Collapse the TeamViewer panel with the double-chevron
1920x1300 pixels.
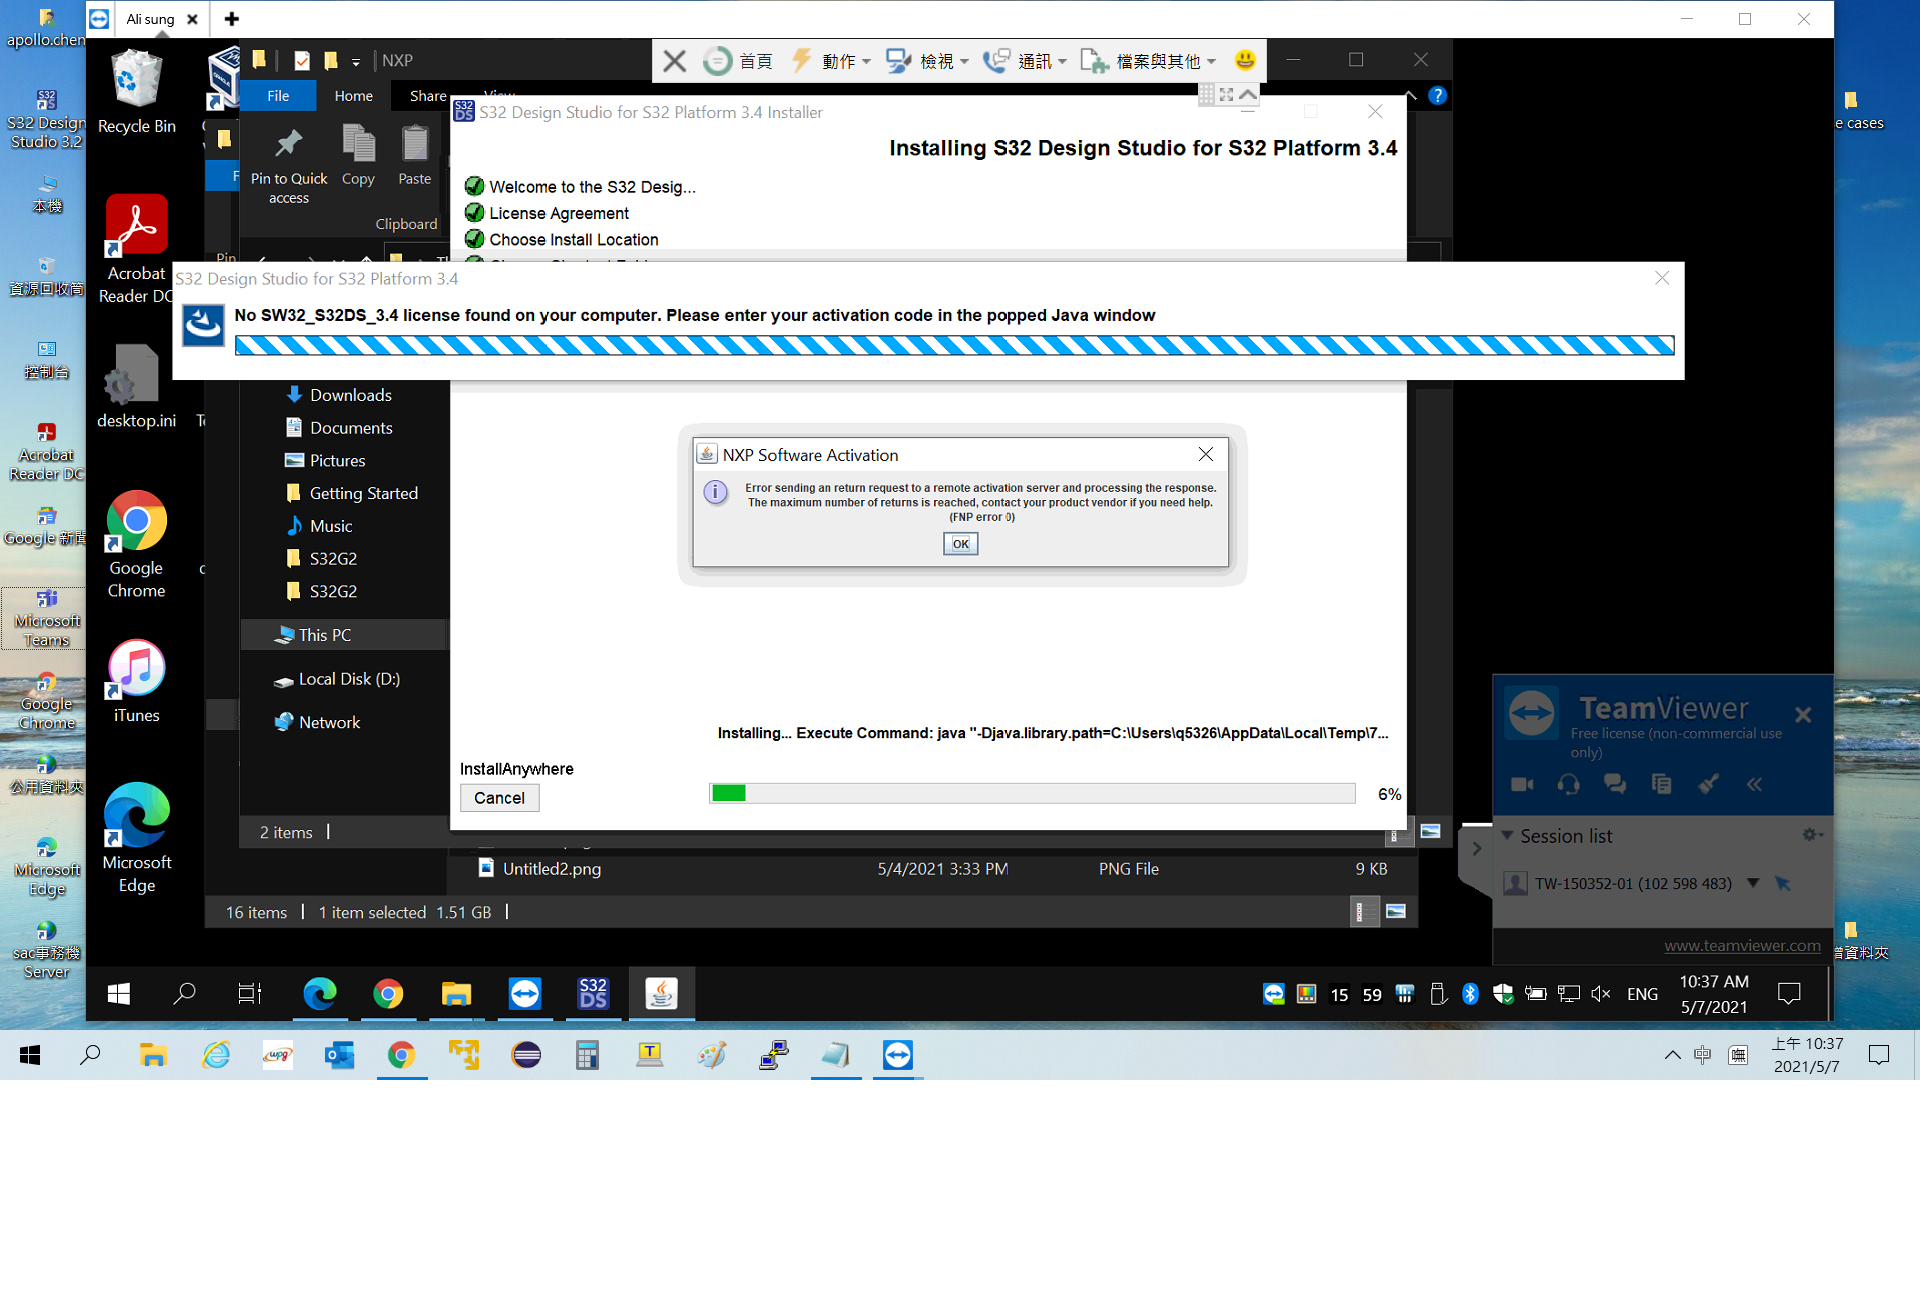pyautogui.click(x=1755, y=784)
